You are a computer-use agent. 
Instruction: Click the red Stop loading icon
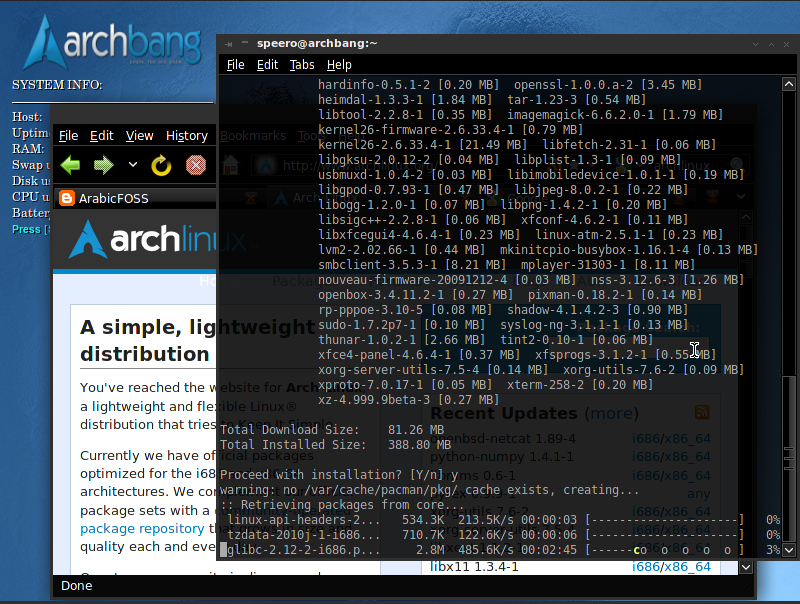[x=196, y=165]
